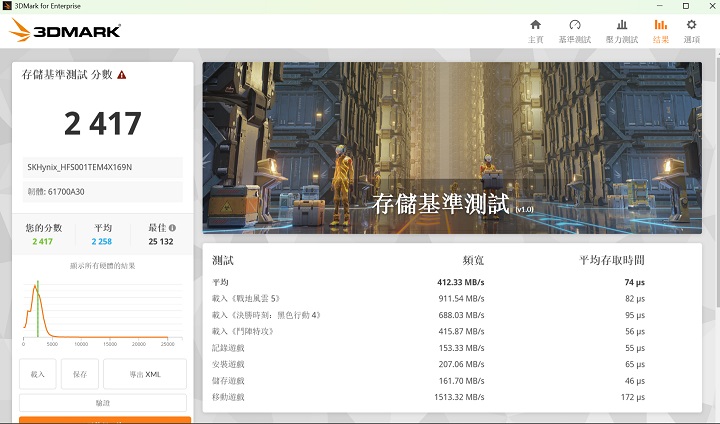The image size is (720, 424).
Task: Click the blue average score 2 258
Action: pyautogui.click(x=101, y=242)
